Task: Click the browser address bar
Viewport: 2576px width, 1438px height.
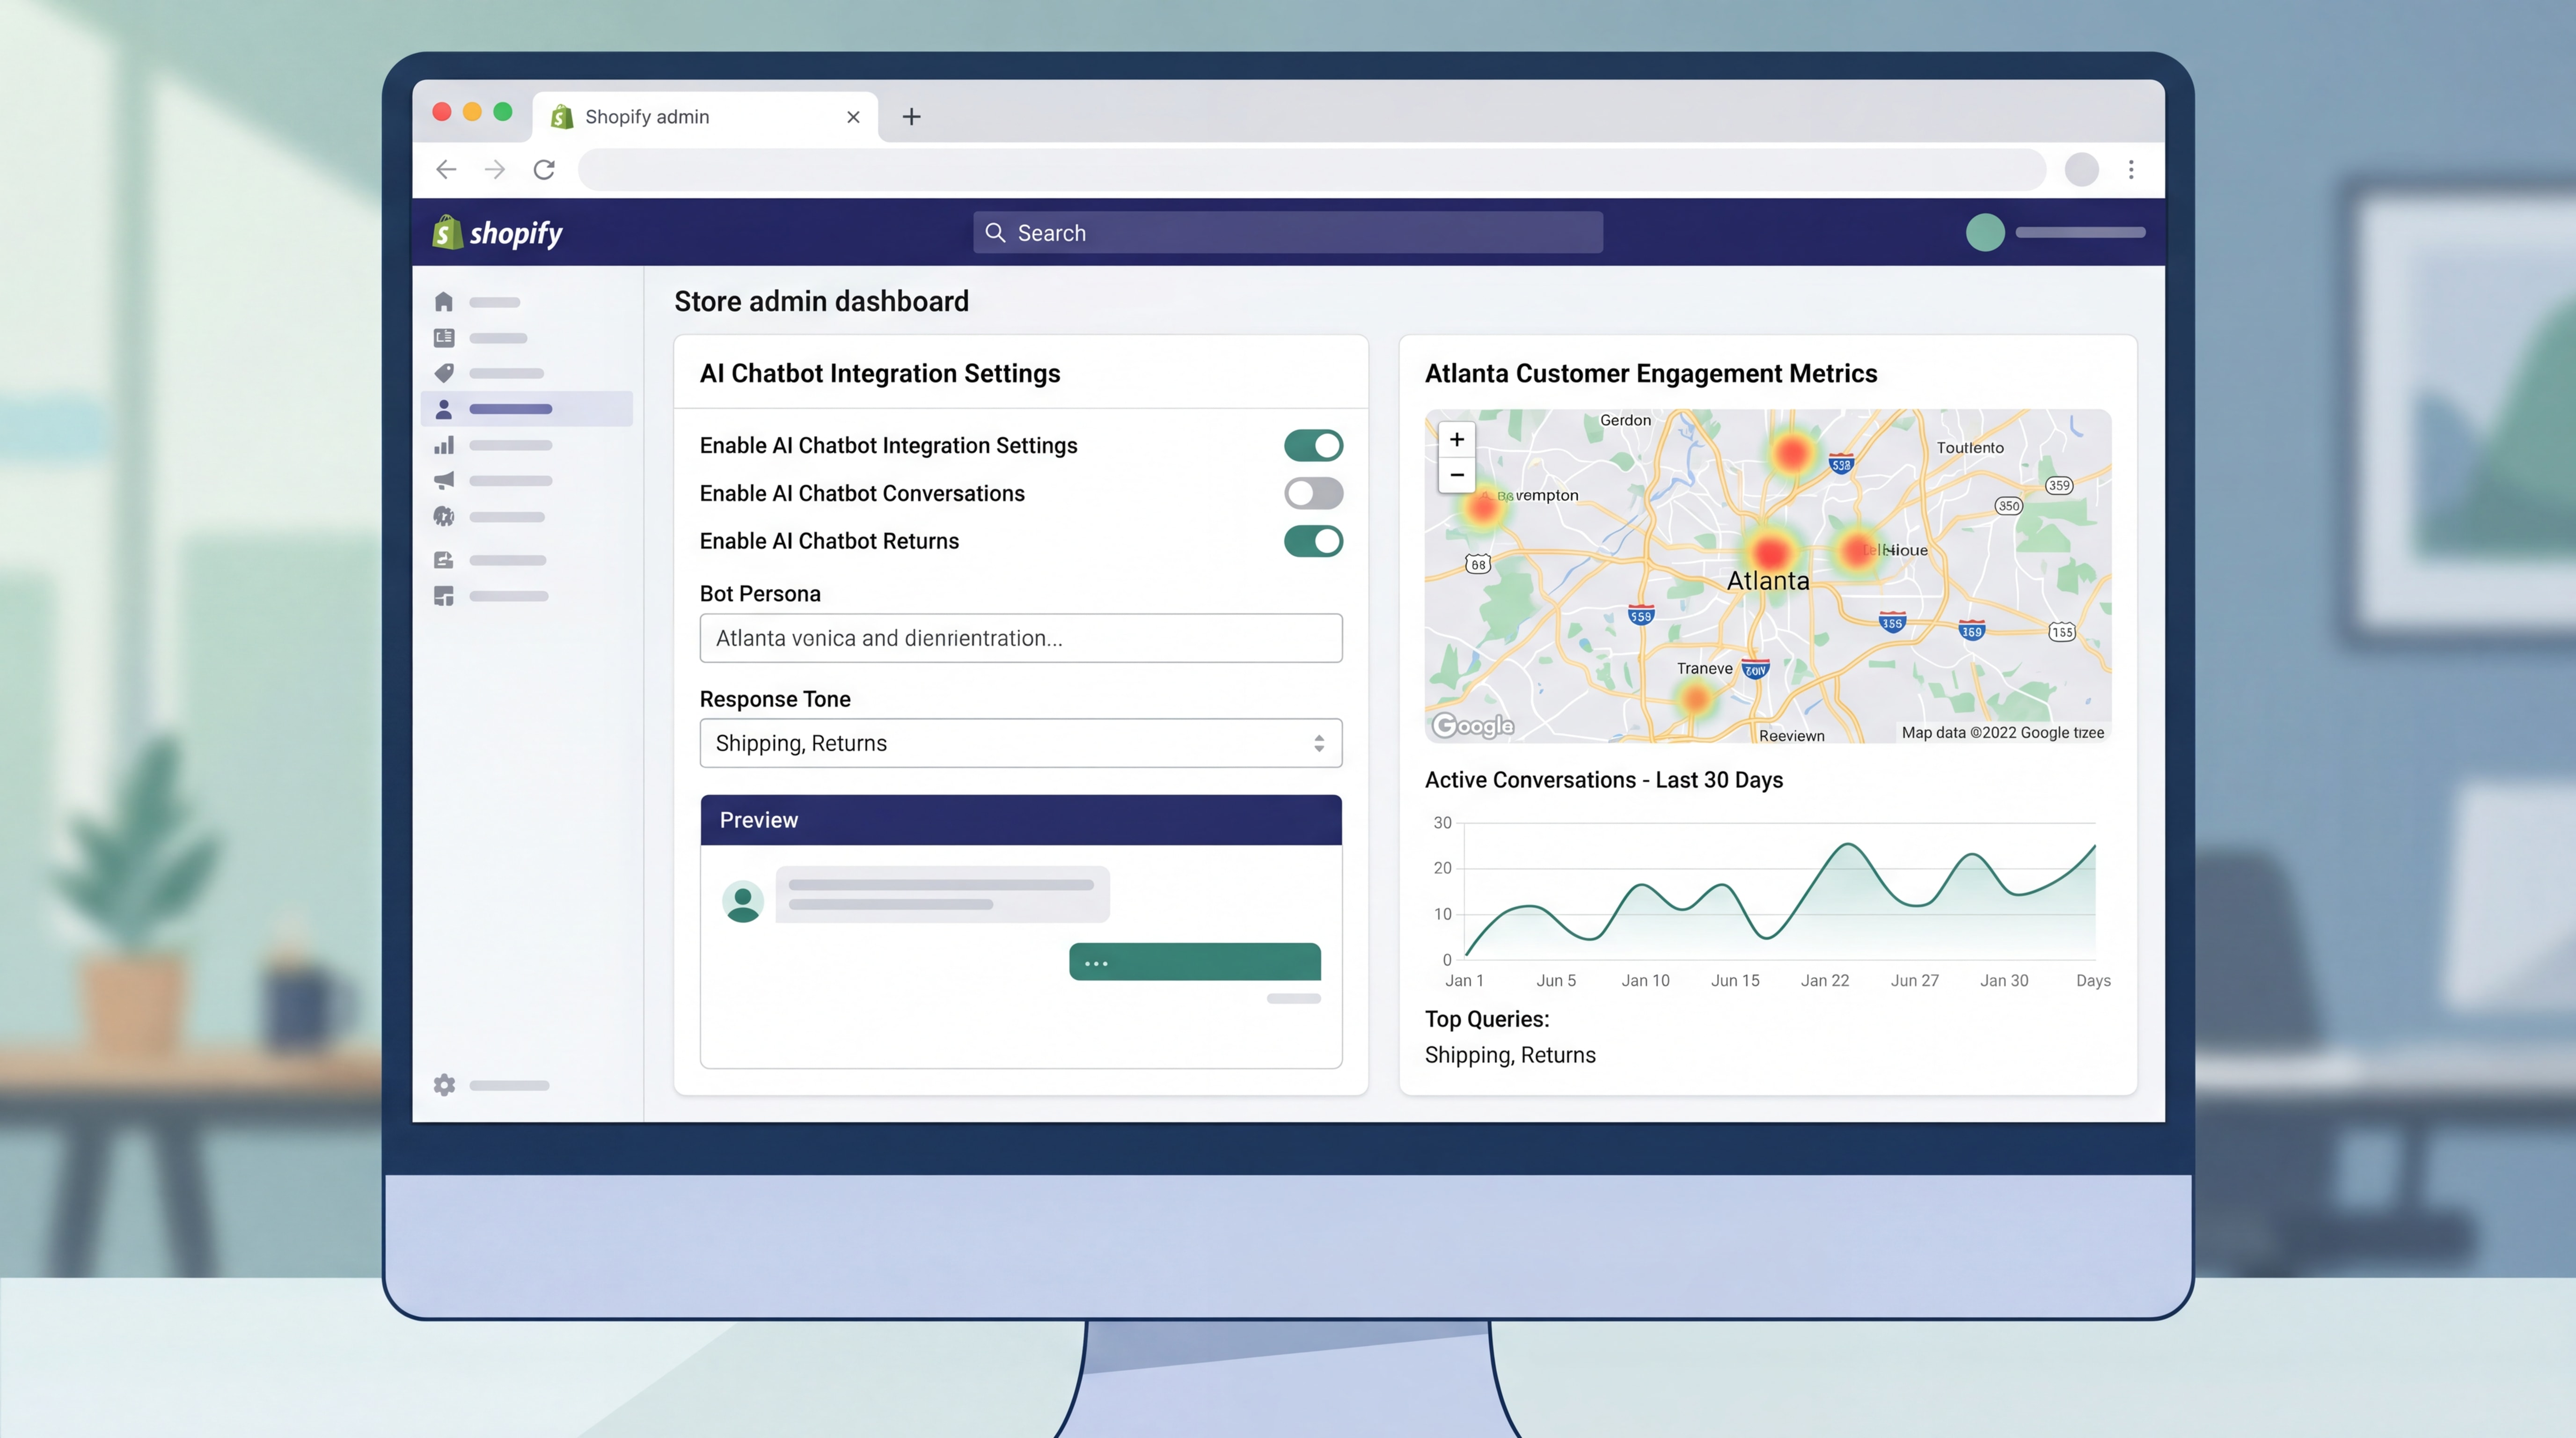Action: (x=1311, y=170)
